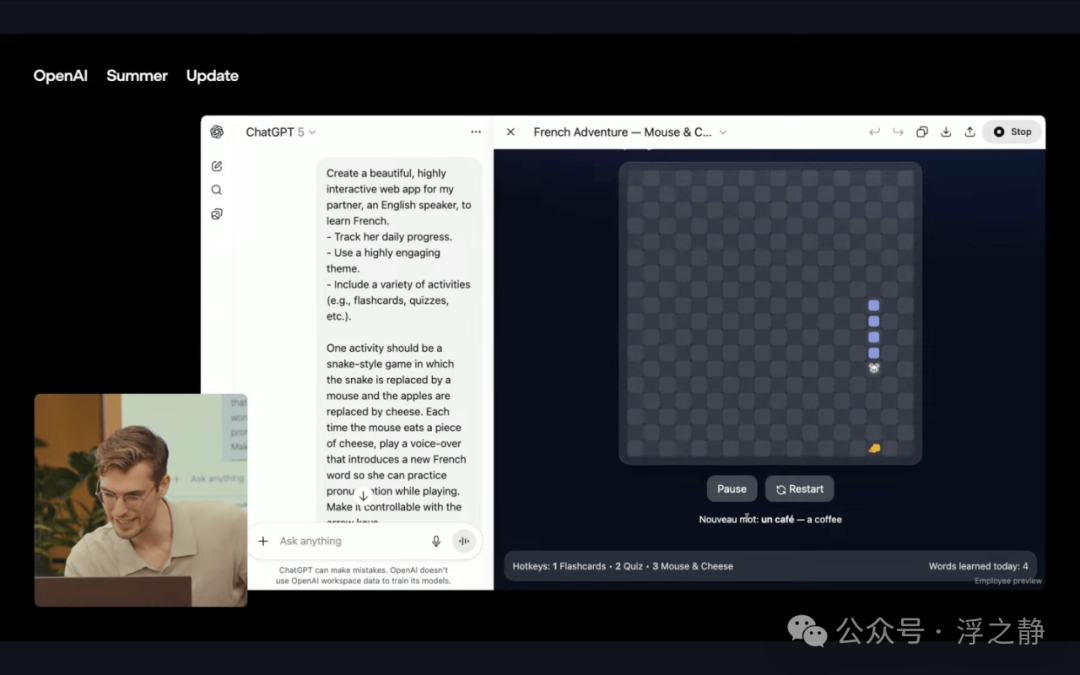This screenshot has height=675, width=1080.
Task: Click the "2 Quiz" hotkey label
Action: [629, 566]
